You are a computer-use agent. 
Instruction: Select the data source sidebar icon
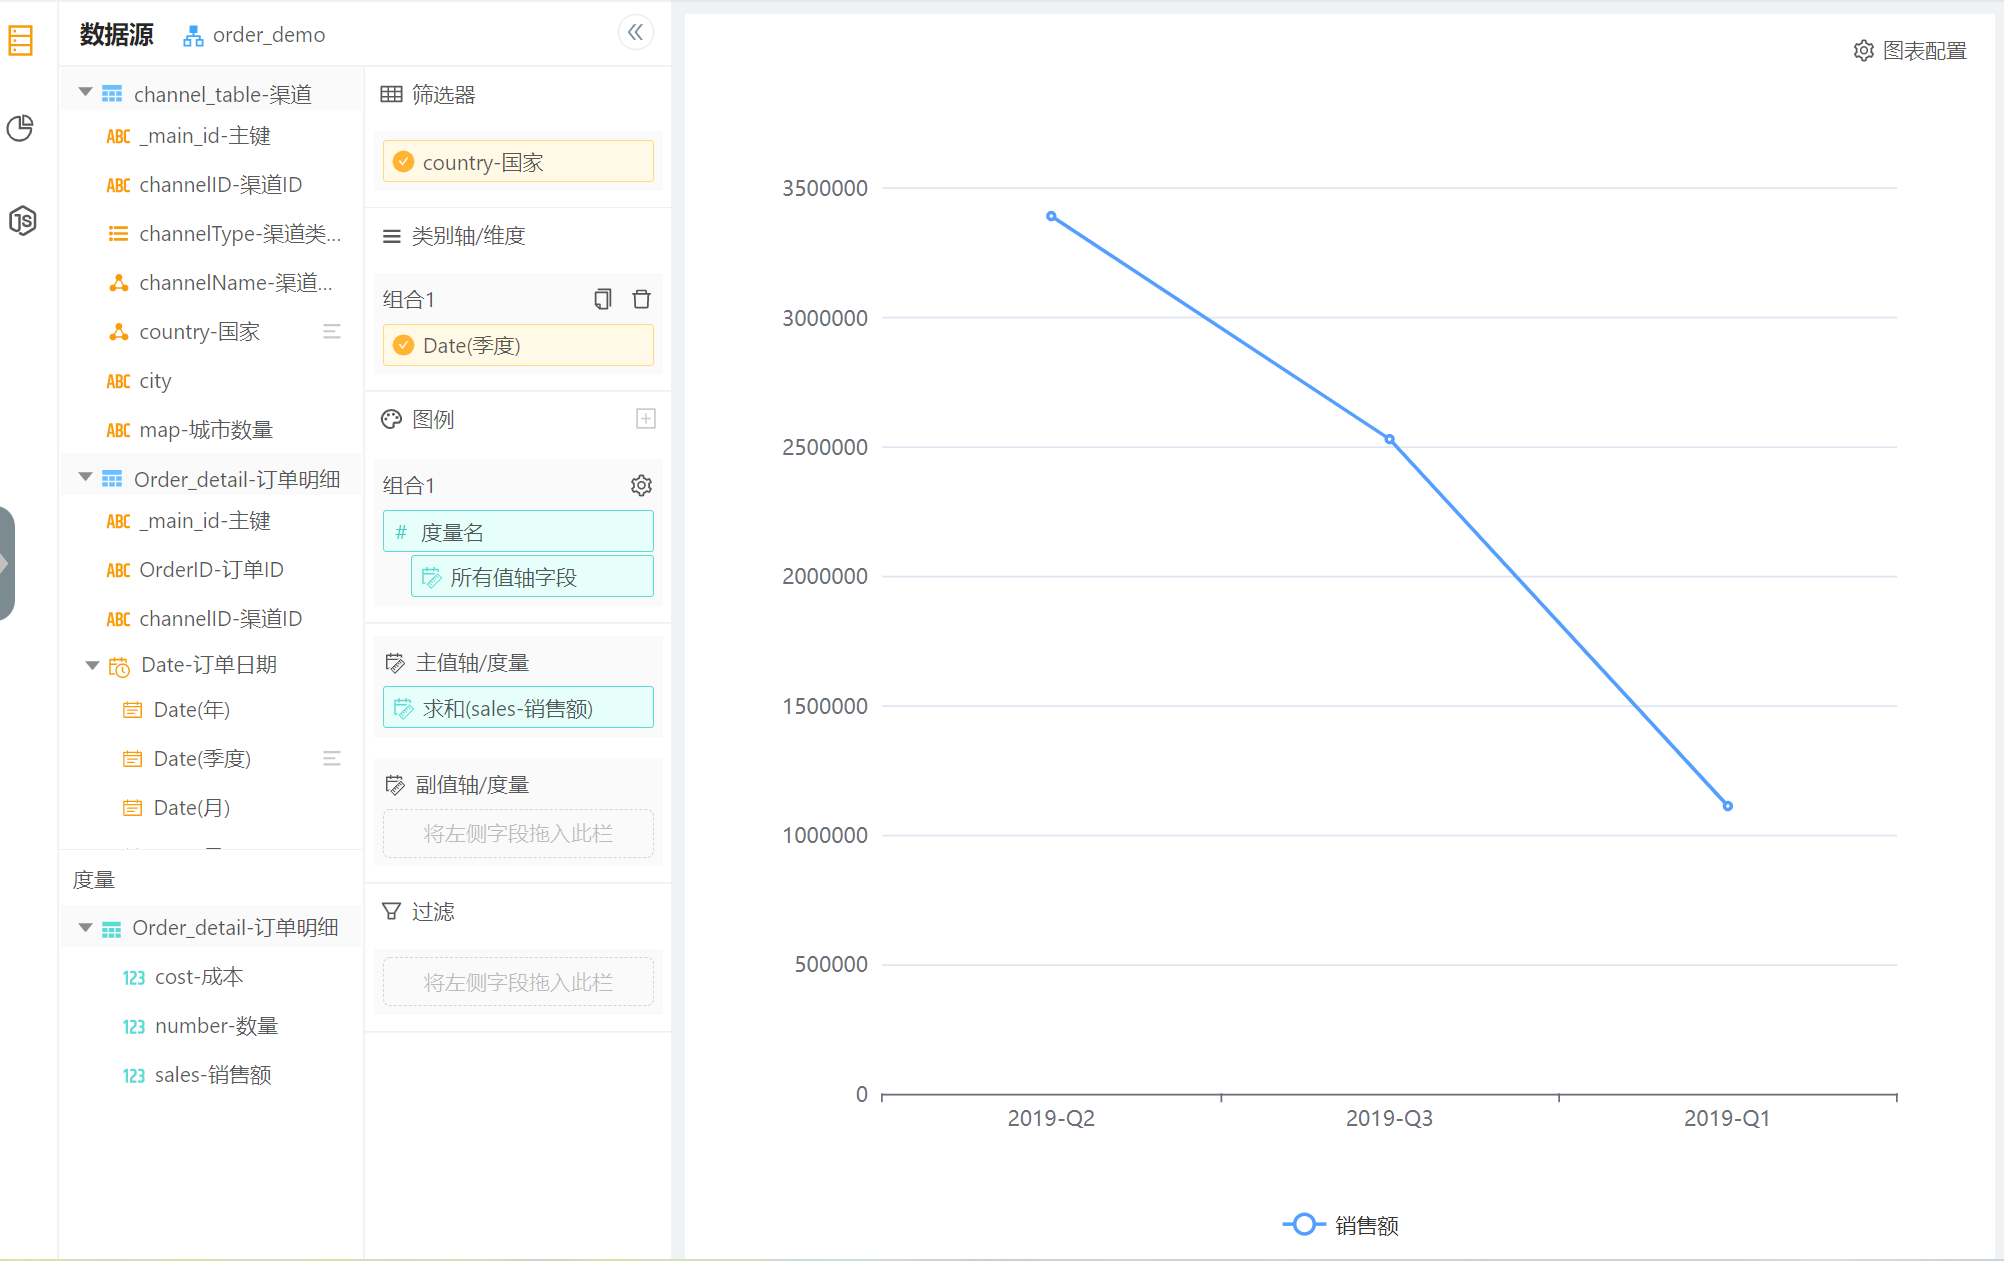tap(21, 40)
